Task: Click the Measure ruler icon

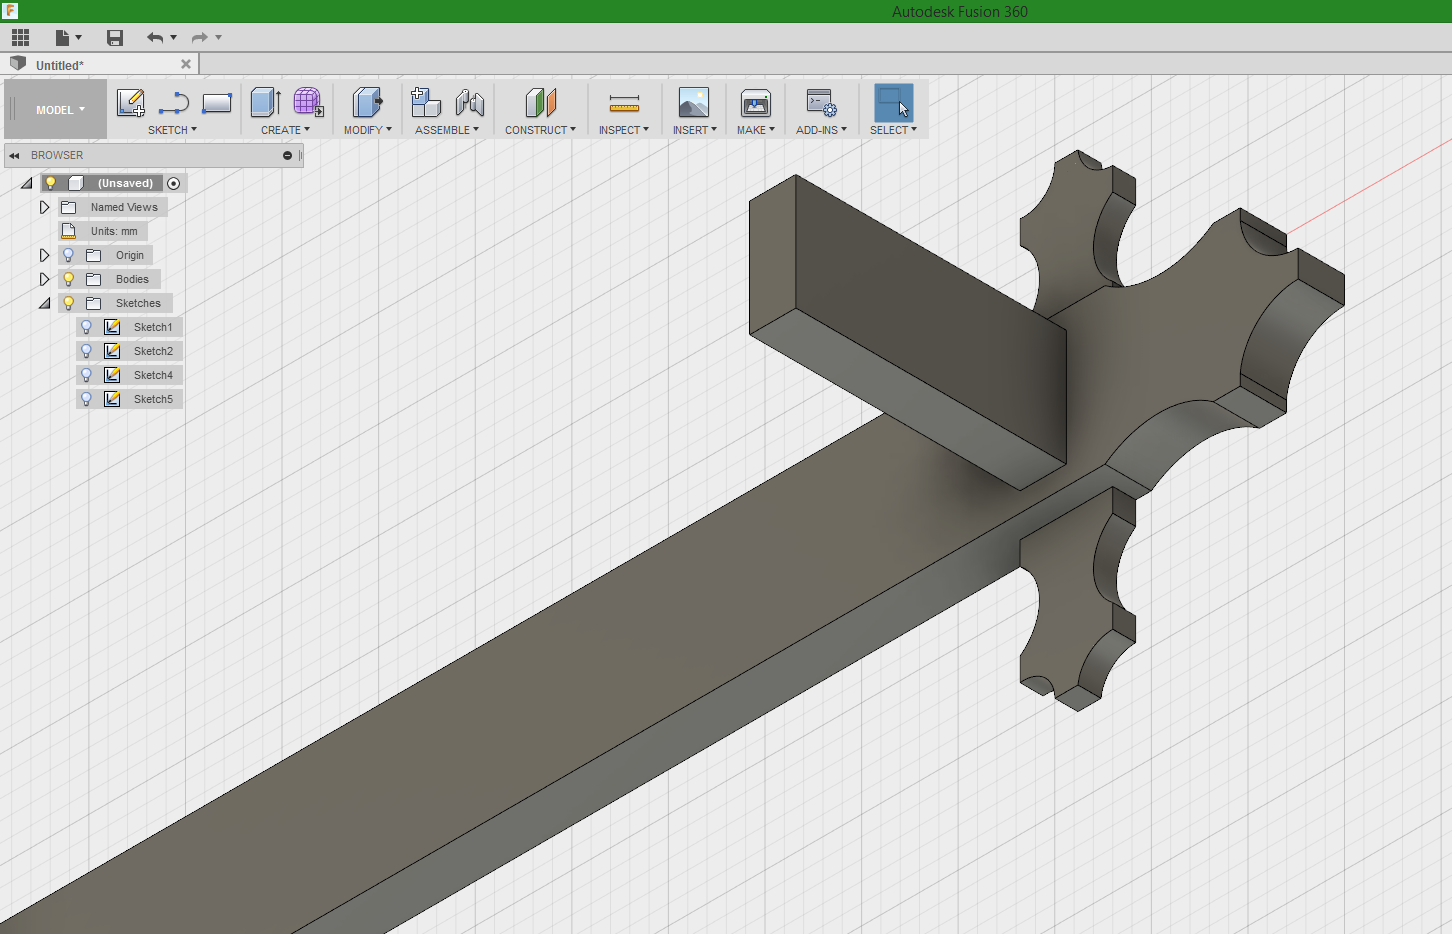Action: click(x=624, y=103)
